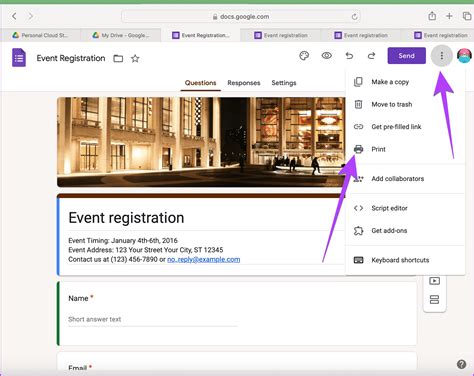474x376 pixels.
Task: Open Keyboard shortcuts entry
Action: [405, 260]
